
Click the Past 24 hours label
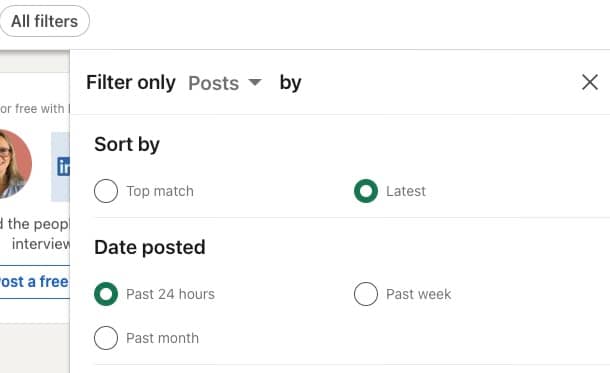(x=170, y=294)
